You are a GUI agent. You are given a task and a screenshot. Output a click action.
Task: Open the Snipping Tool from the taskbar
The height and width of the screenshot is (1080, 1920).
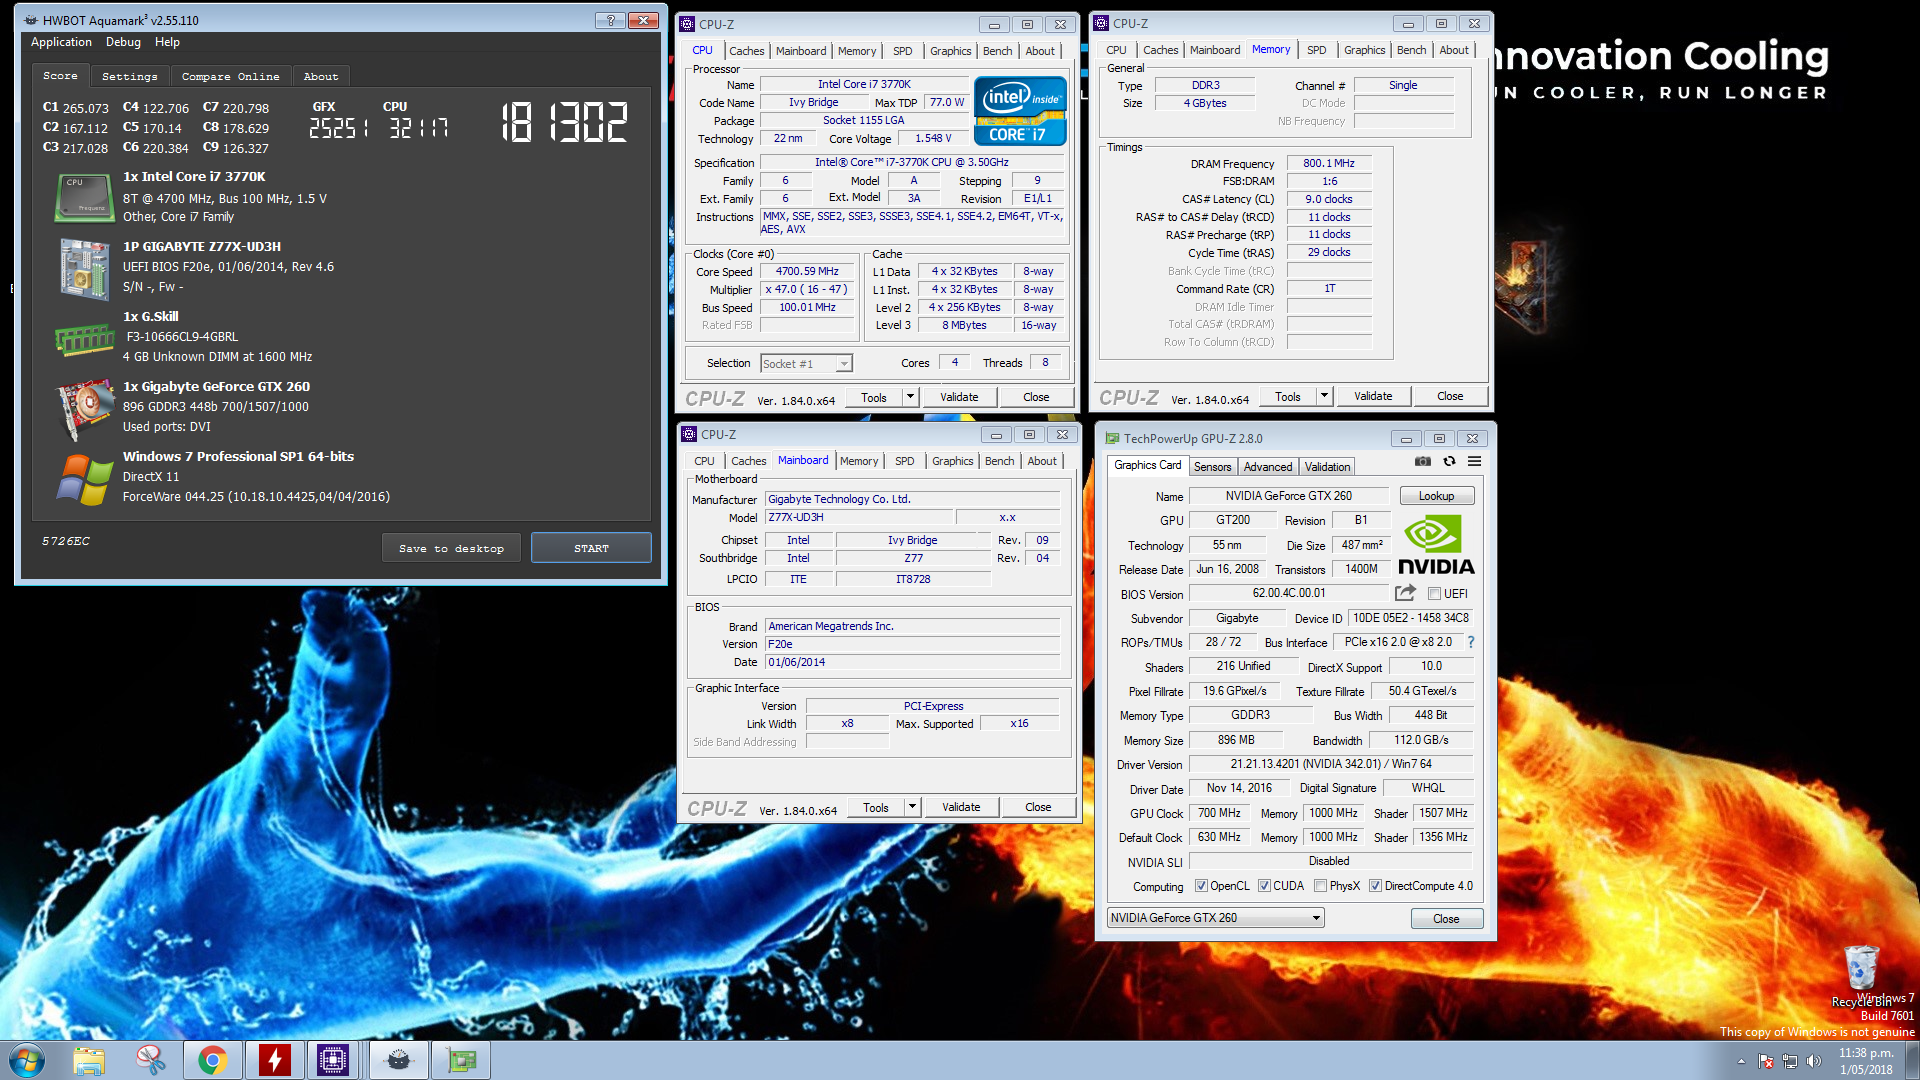[151, 1060]
